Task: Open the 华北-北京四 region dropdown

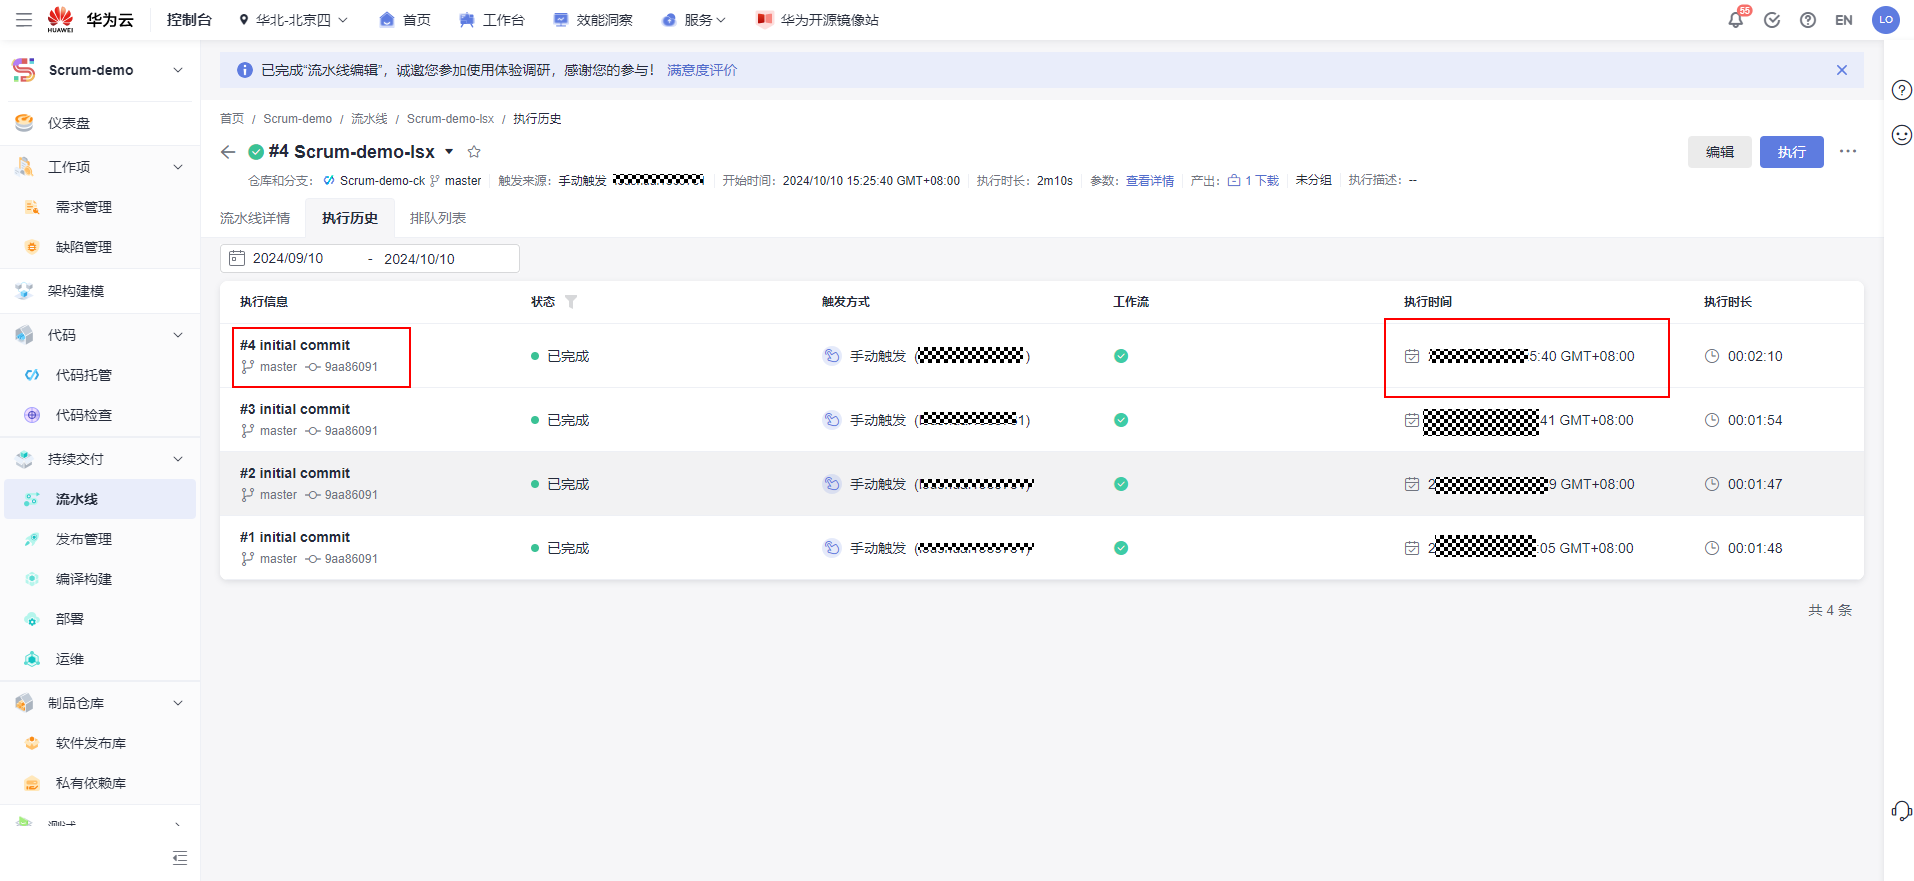Action: (293, 20)
